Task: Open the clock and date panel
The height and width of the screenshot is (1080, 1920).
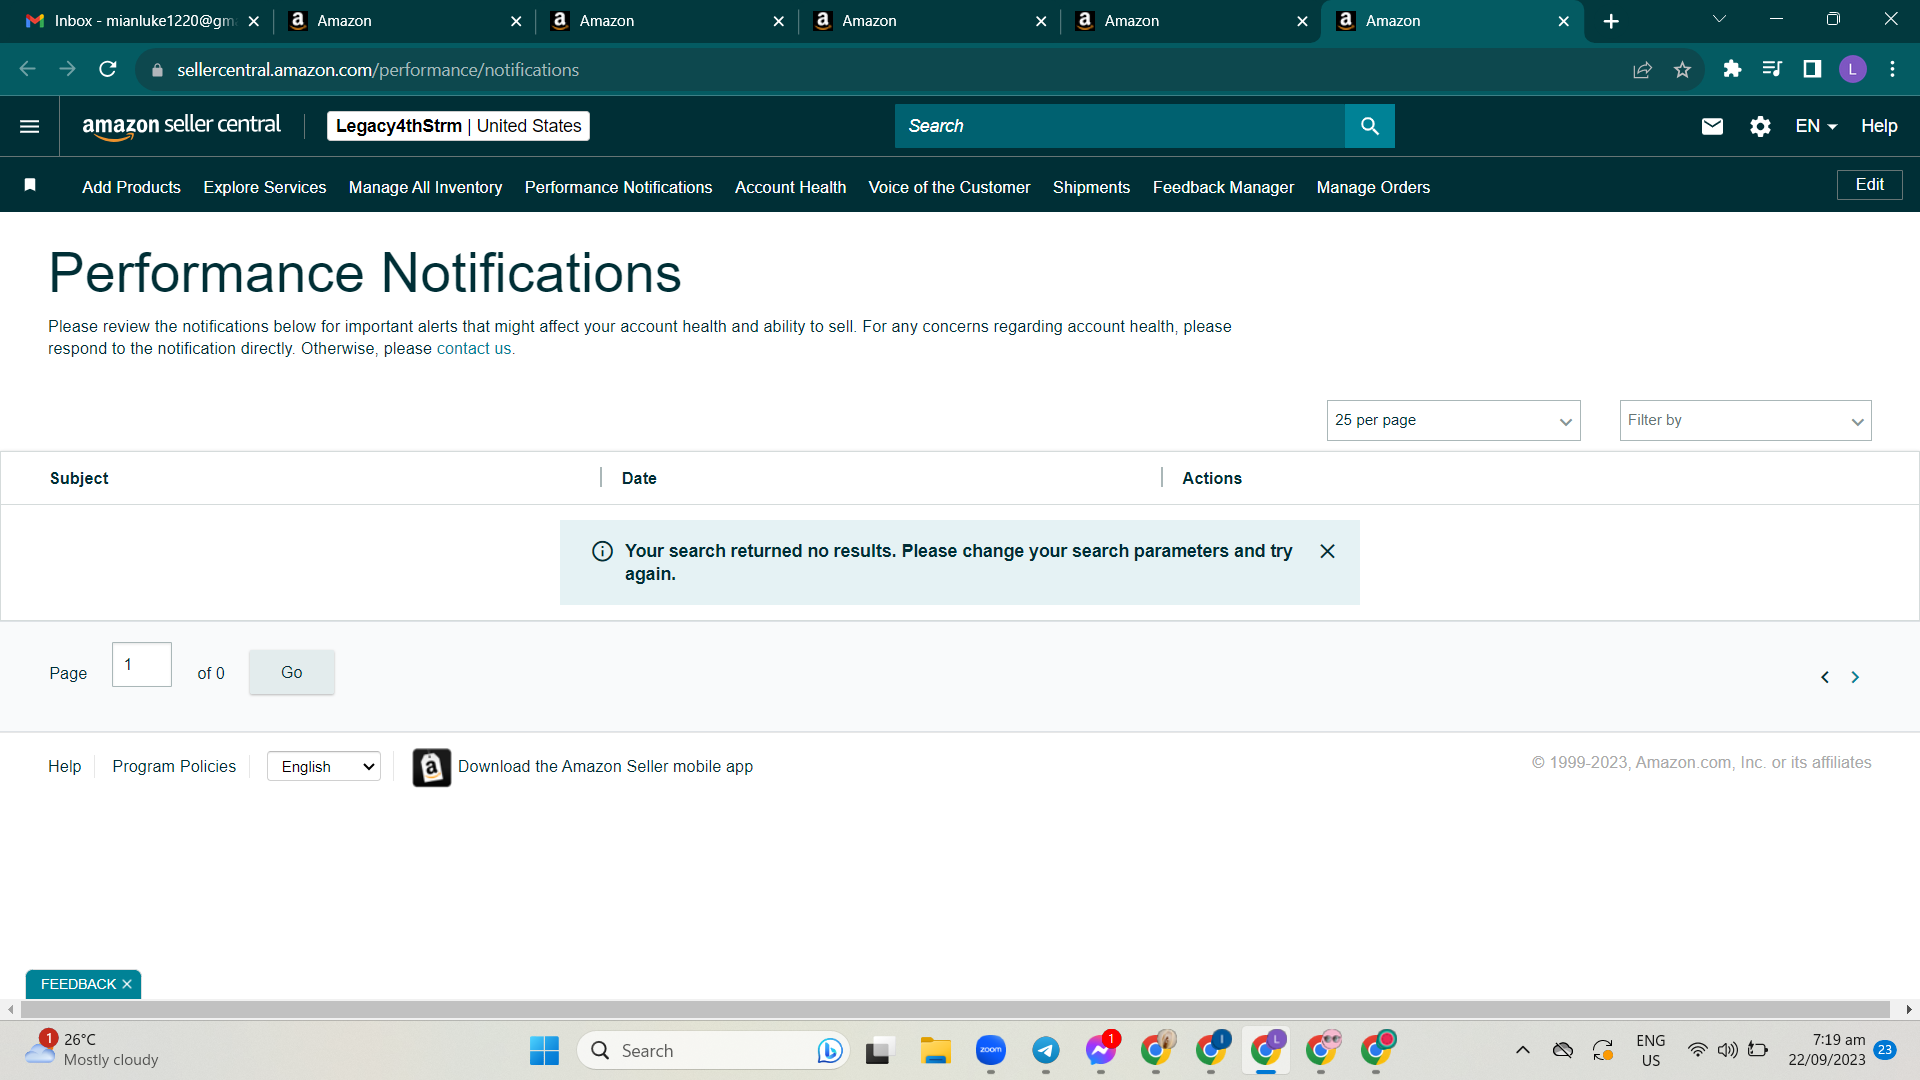Action: (1827, 1050)
